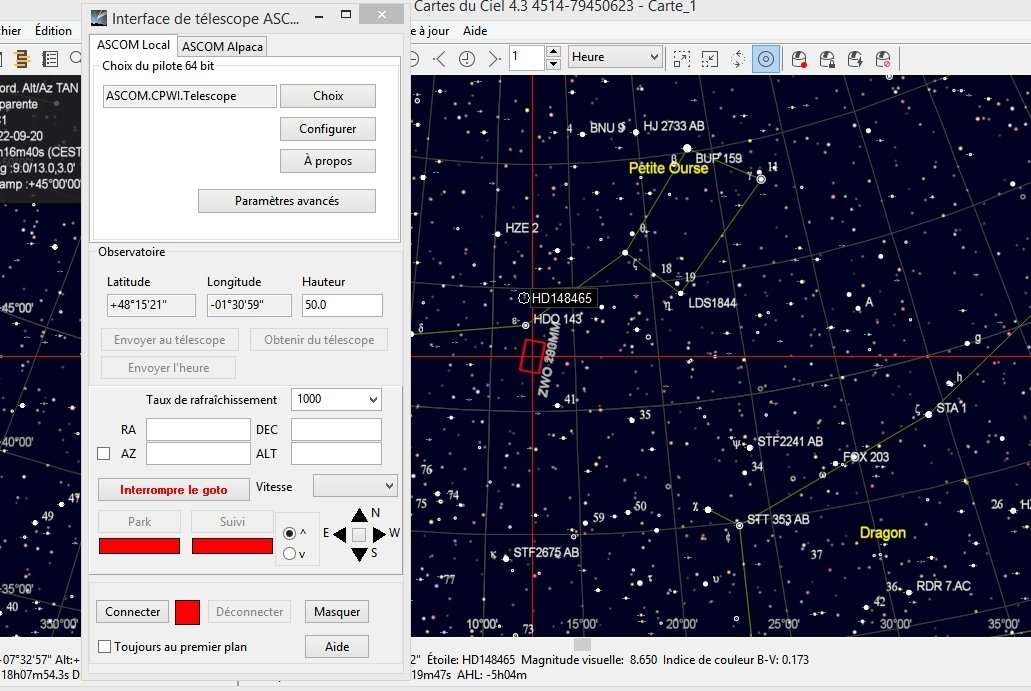Click the RDR 7 AC star label
Viewport: 1031px width, 691px height.
point(943,586)
